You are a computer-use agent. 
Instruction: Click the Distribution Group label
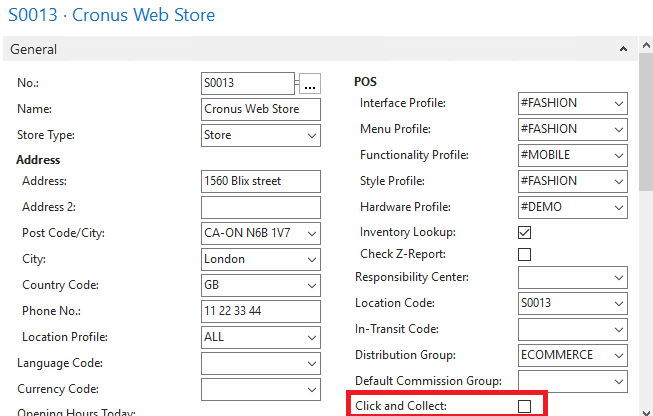(x=405, y=355)
